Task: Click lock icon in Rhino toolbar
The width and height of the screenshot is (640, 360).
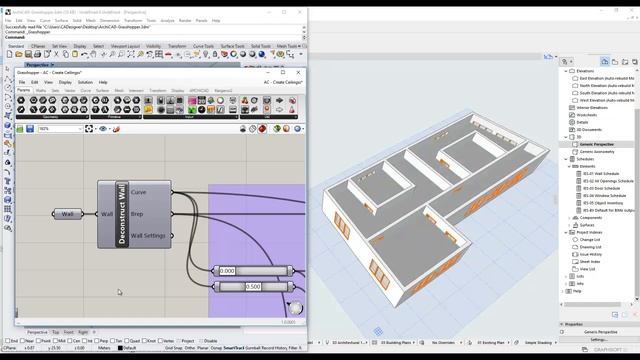Action: coord(215,54)
